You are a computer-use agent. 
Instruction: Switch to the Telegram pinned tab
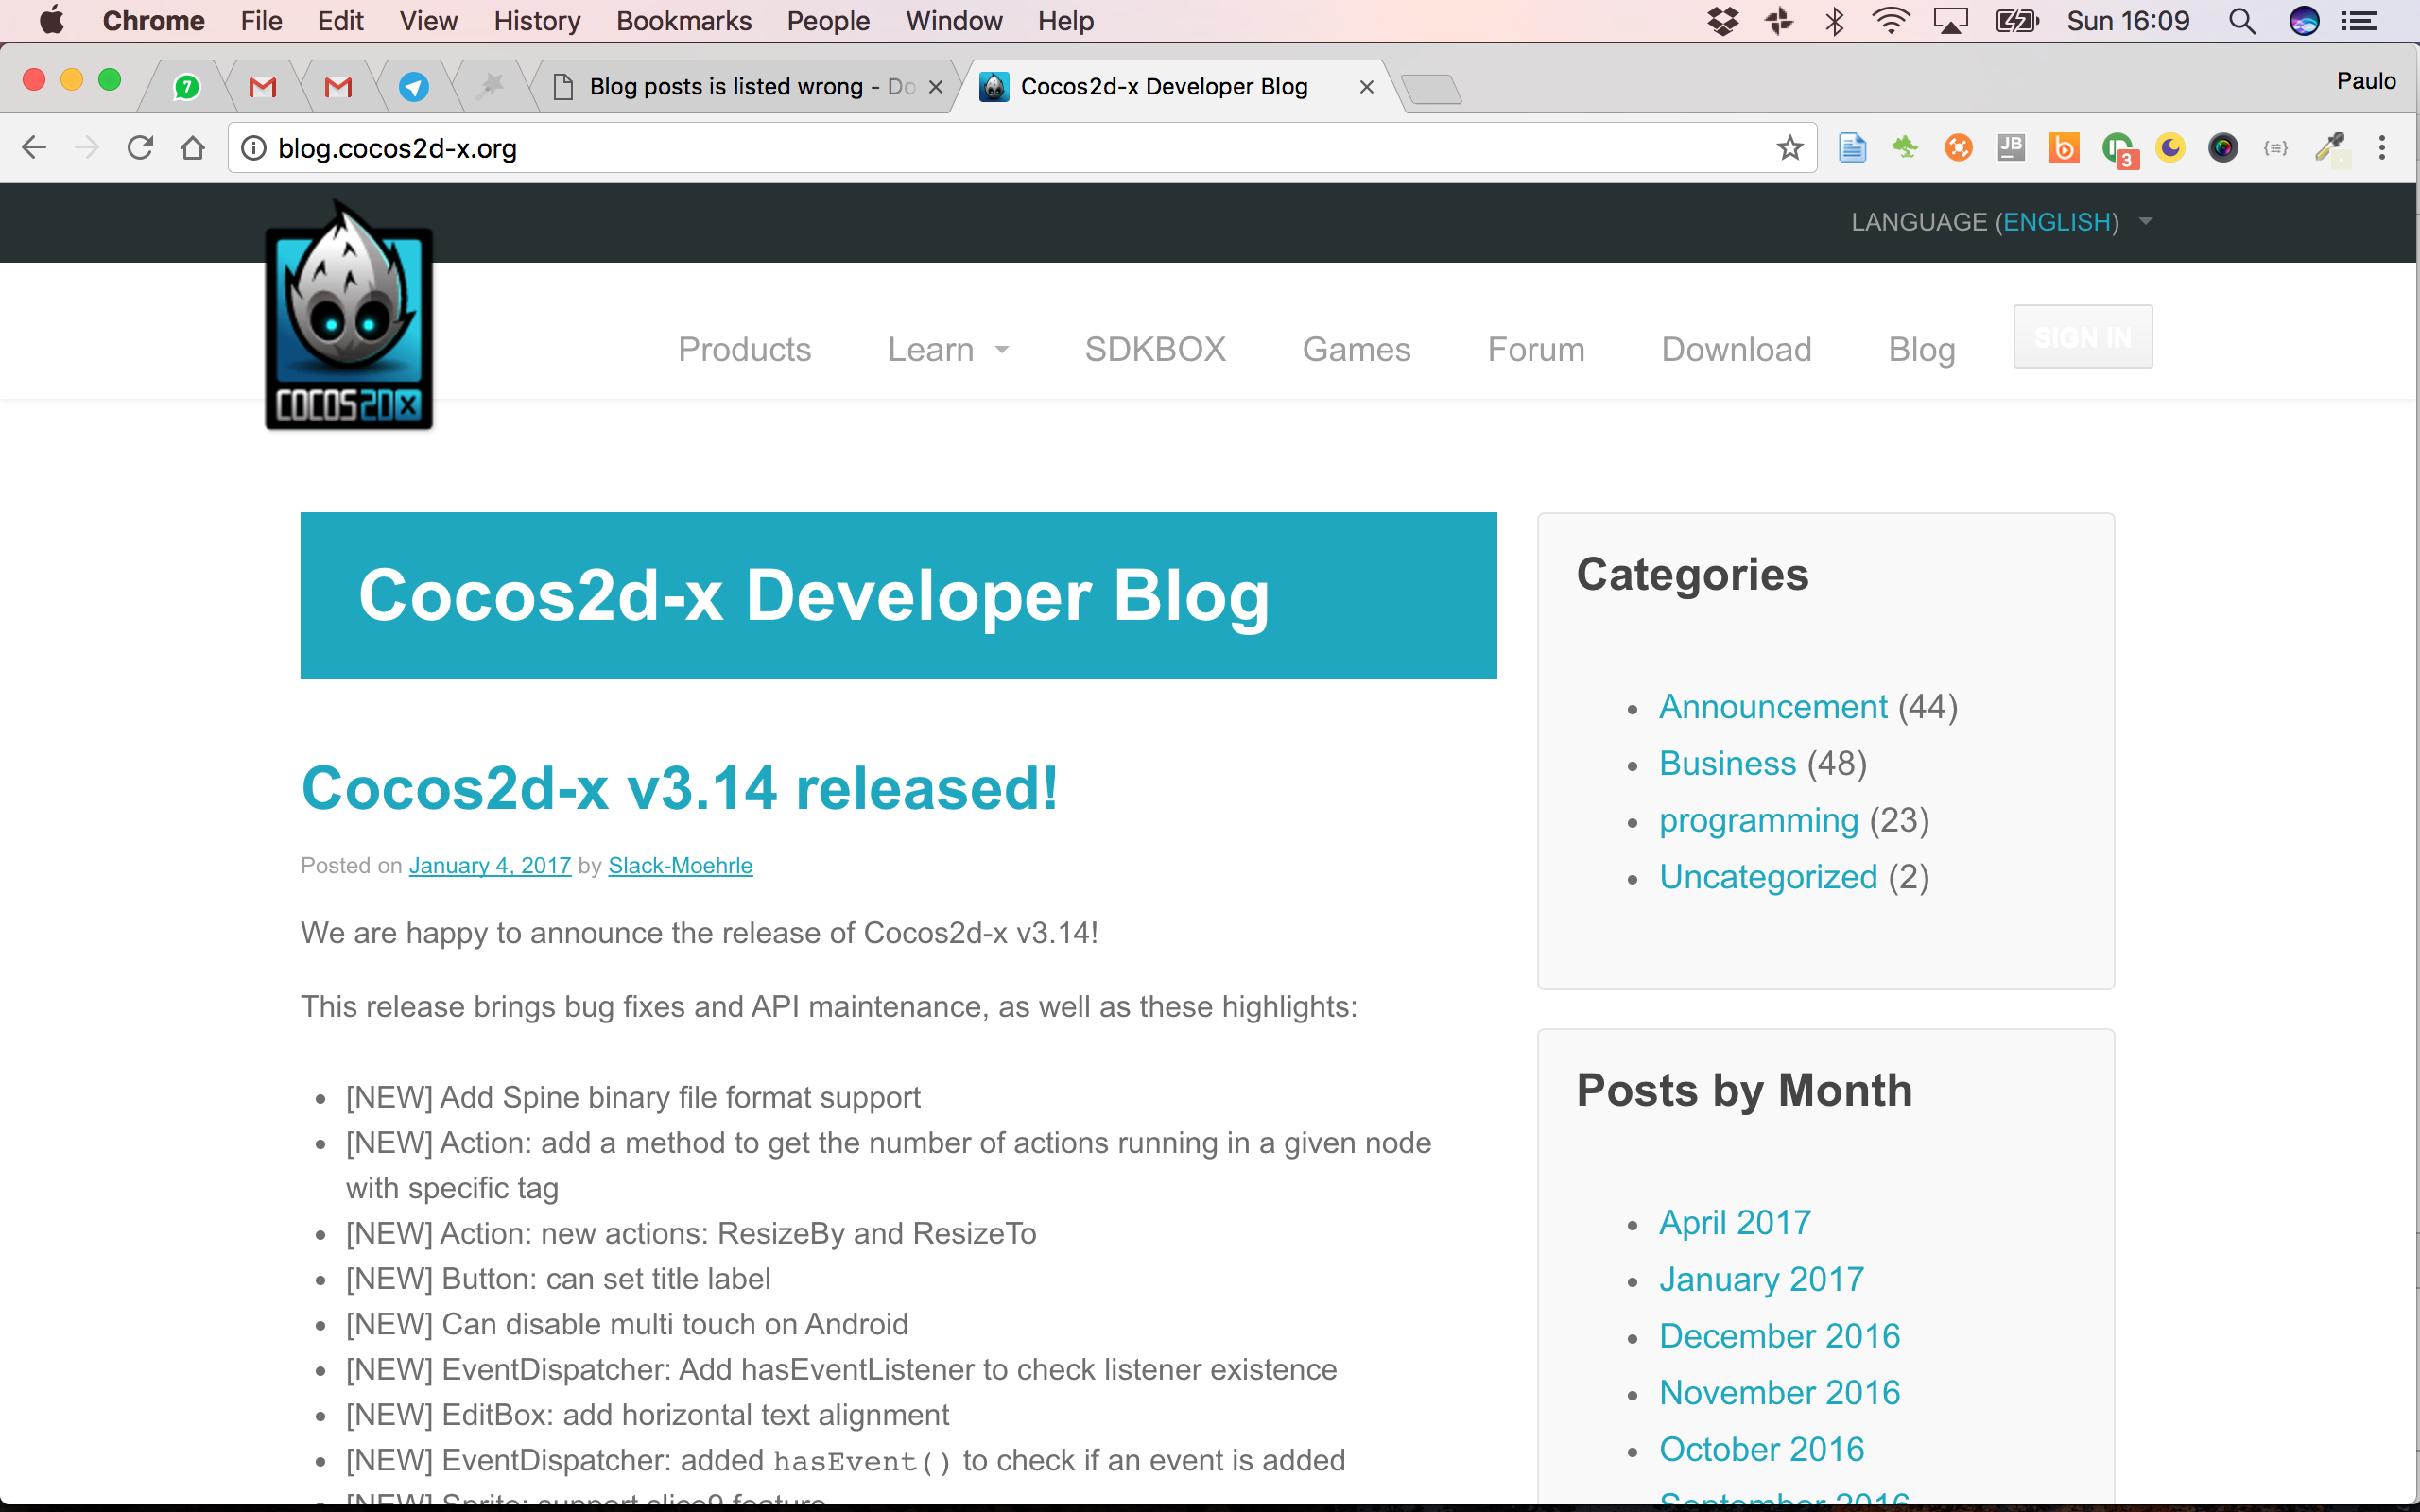tap(414, 87)
